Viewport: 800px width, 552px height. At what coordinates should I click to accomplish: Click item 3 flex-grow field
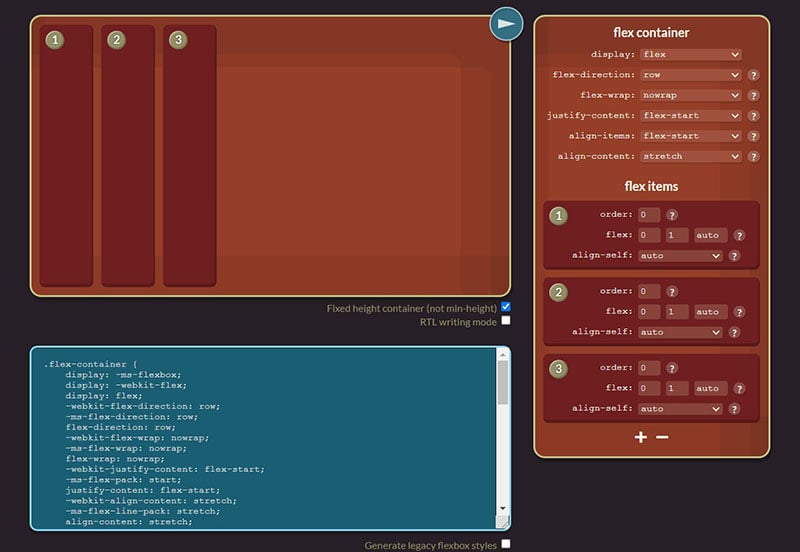(649, 388)
